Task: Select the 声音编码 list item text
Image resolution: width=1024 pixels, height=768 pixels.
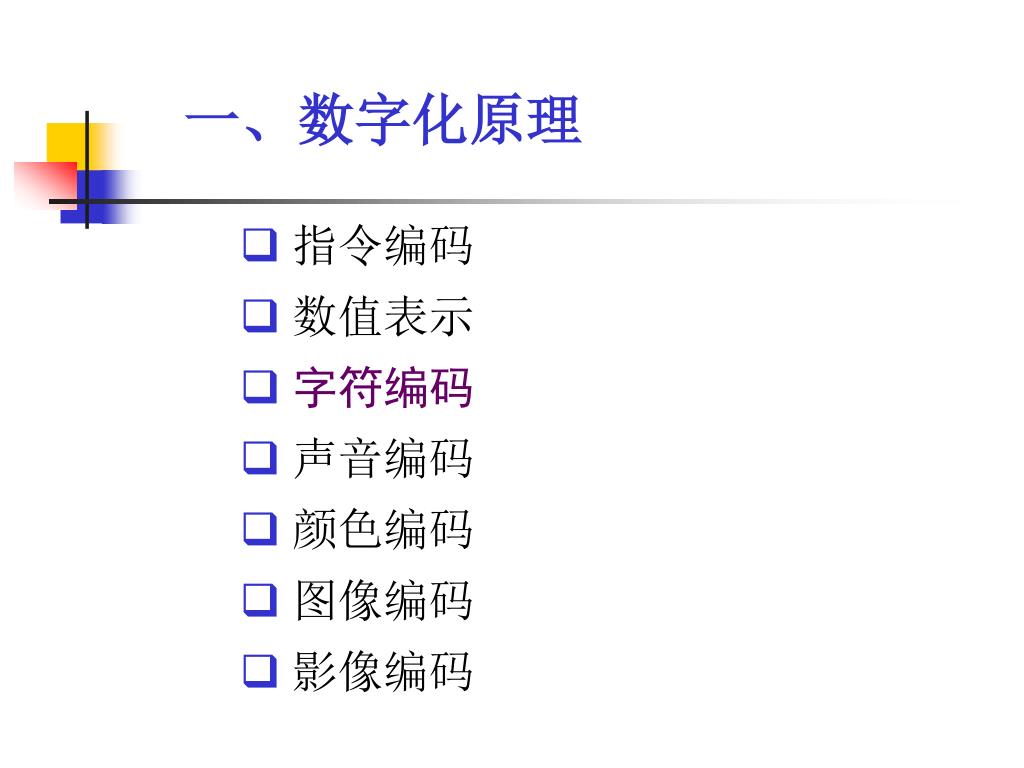Action: [x=383, y=458]
